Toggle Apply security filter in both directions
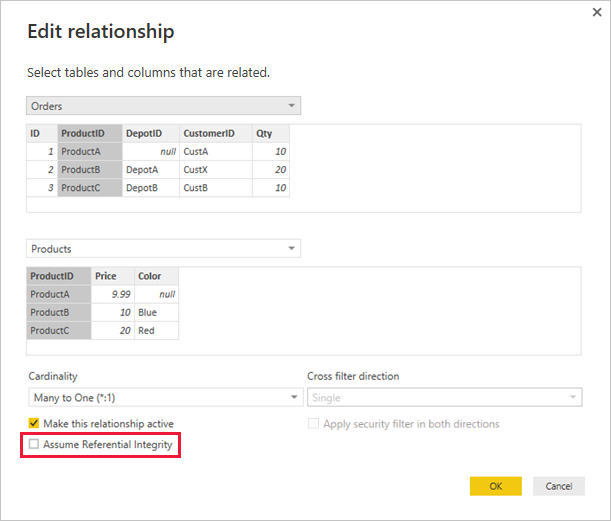 click(x=314, y=424)
